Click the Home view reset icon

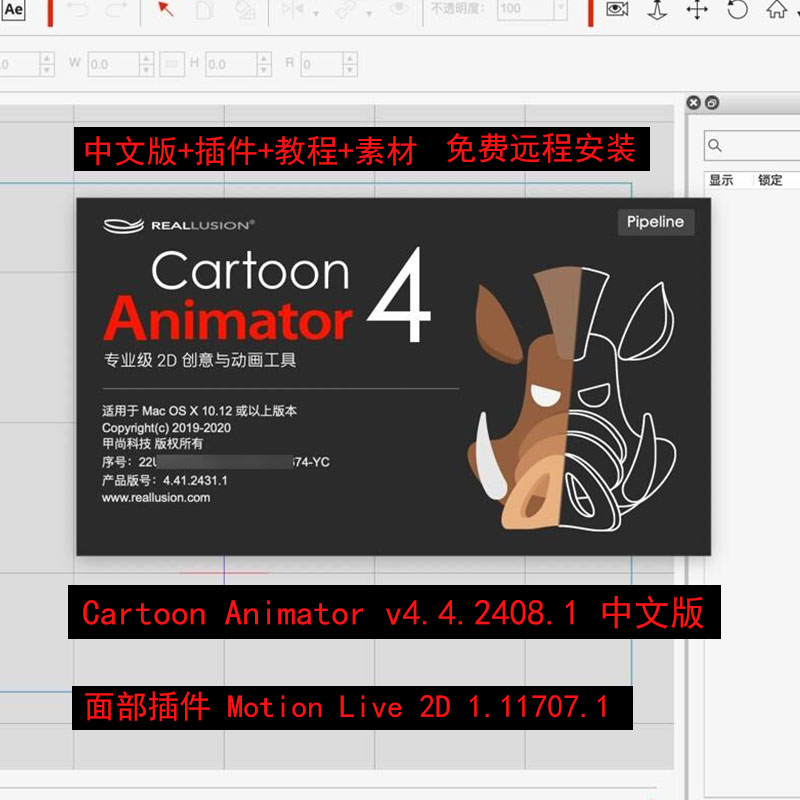click(776, 9)
